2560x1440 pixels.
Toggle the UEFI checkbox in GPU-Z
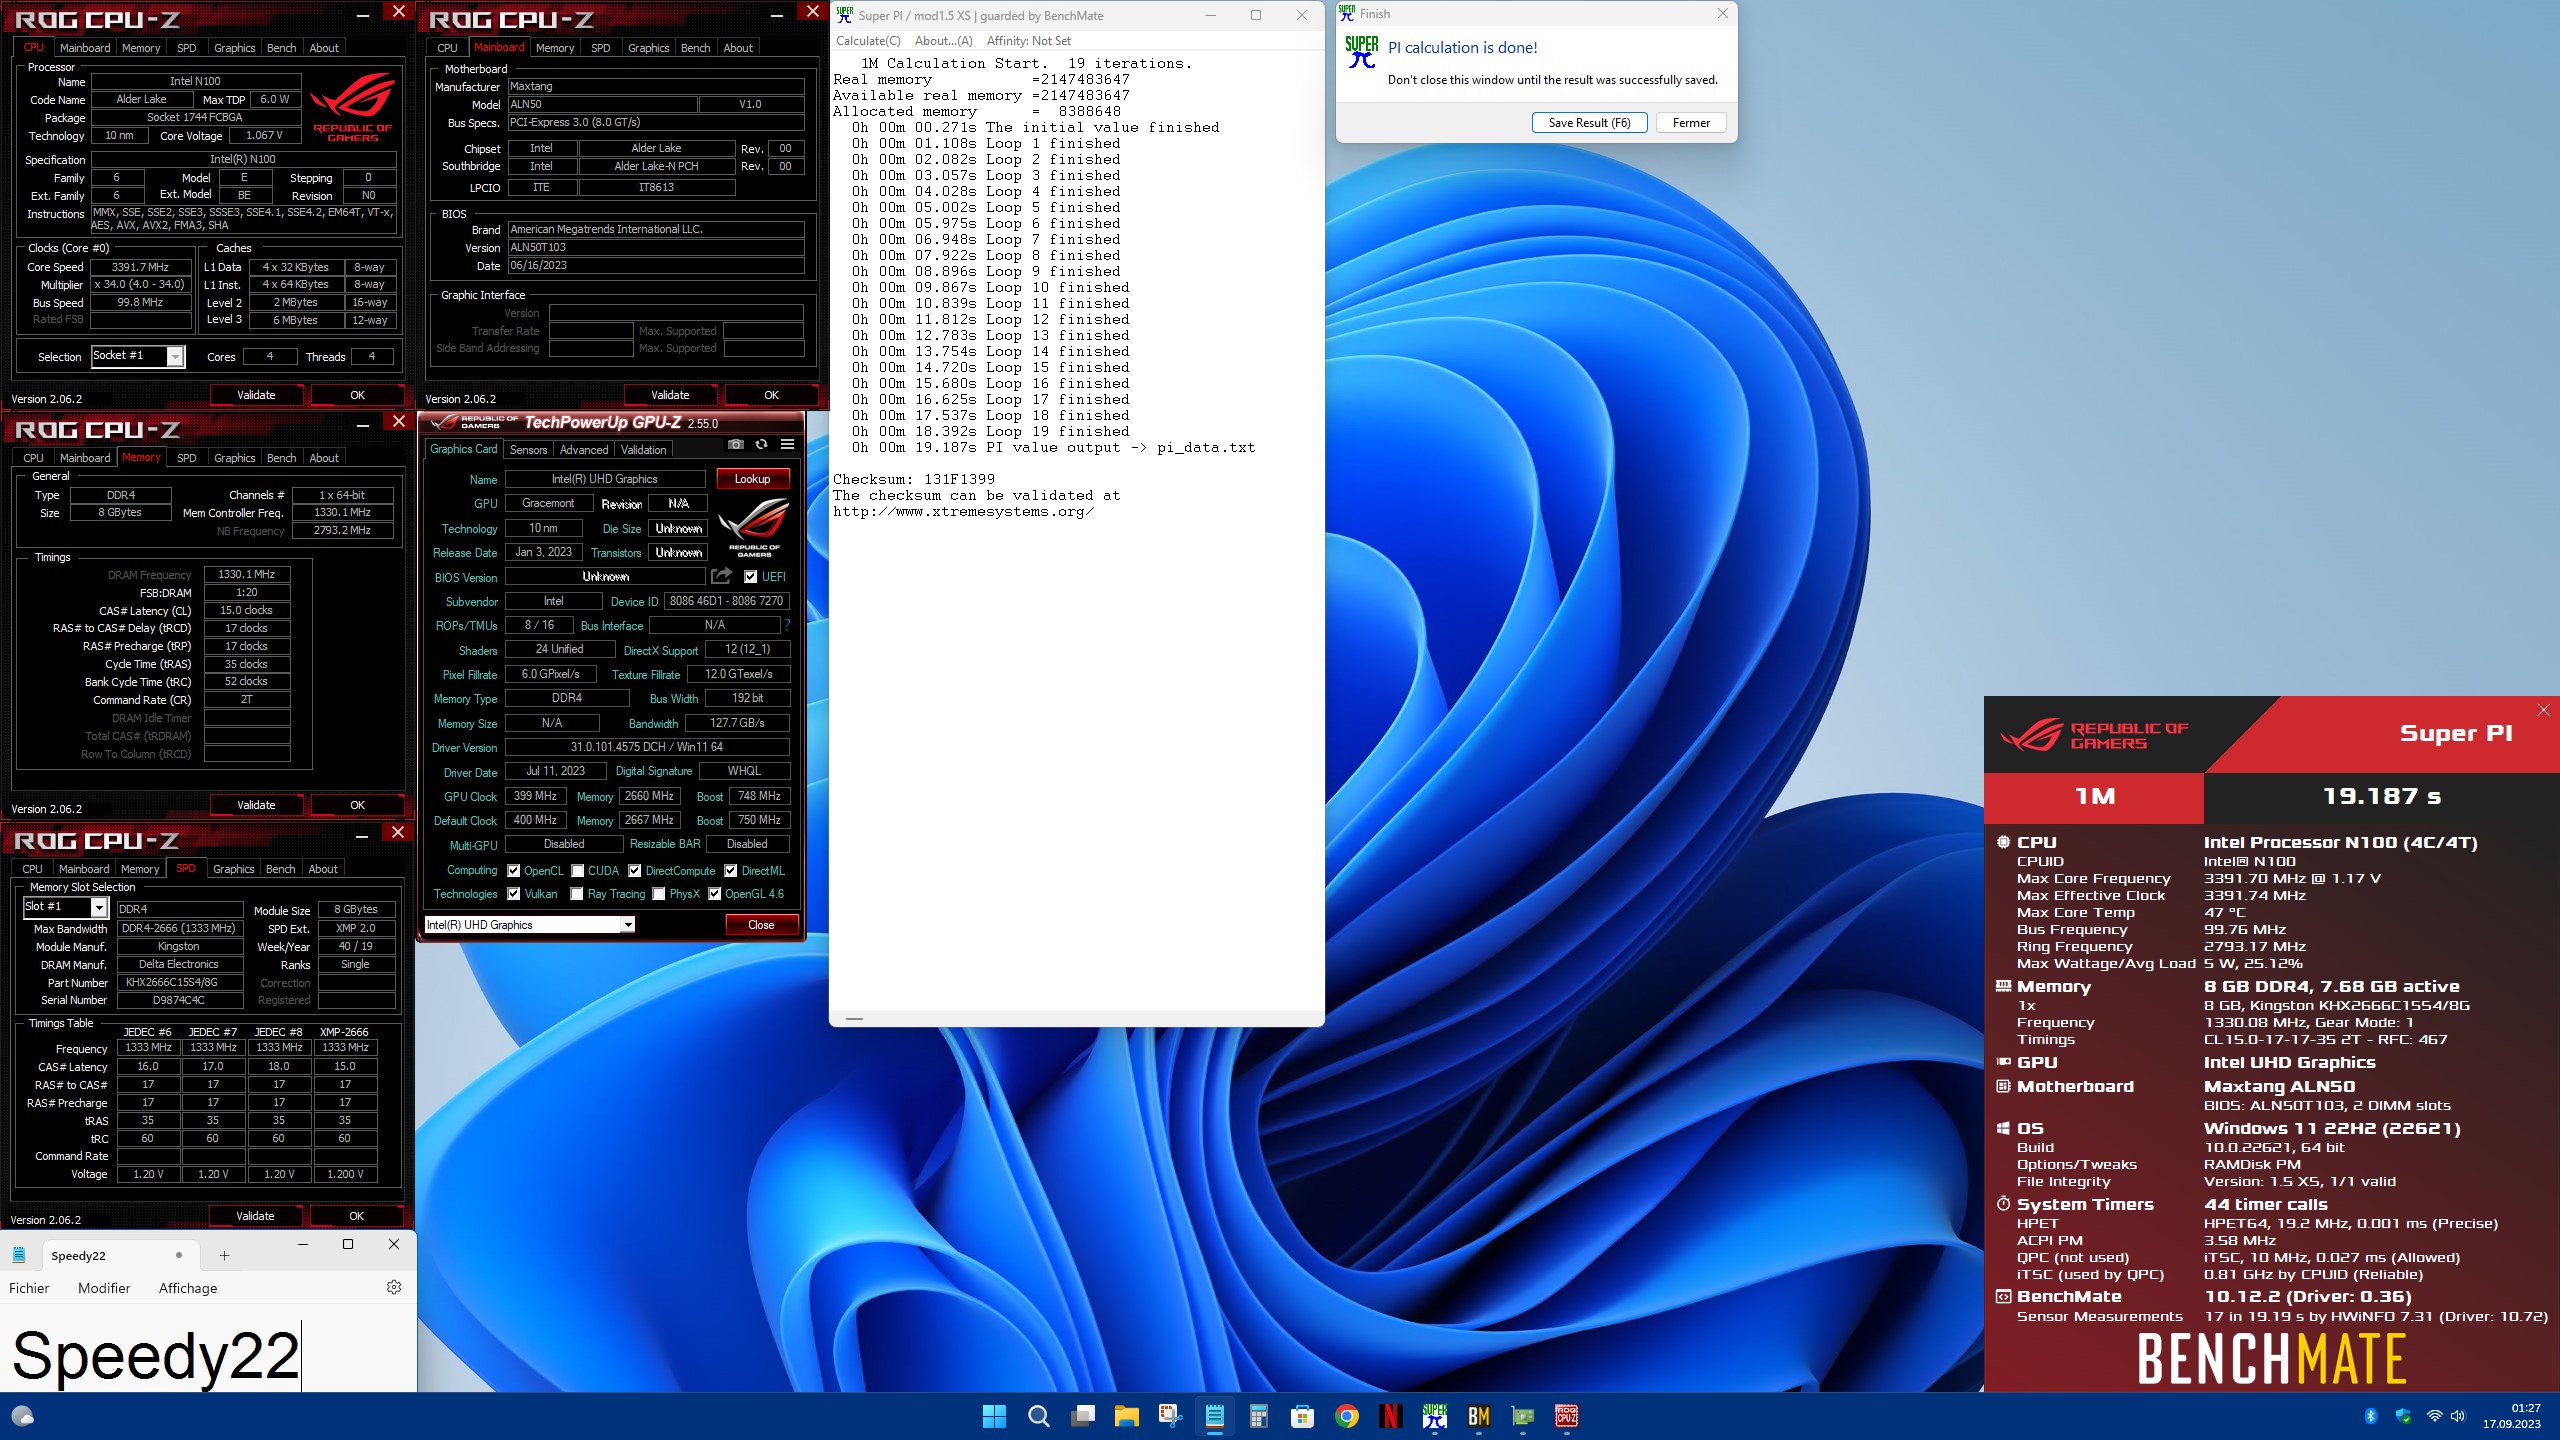click(x=750, y=576)
